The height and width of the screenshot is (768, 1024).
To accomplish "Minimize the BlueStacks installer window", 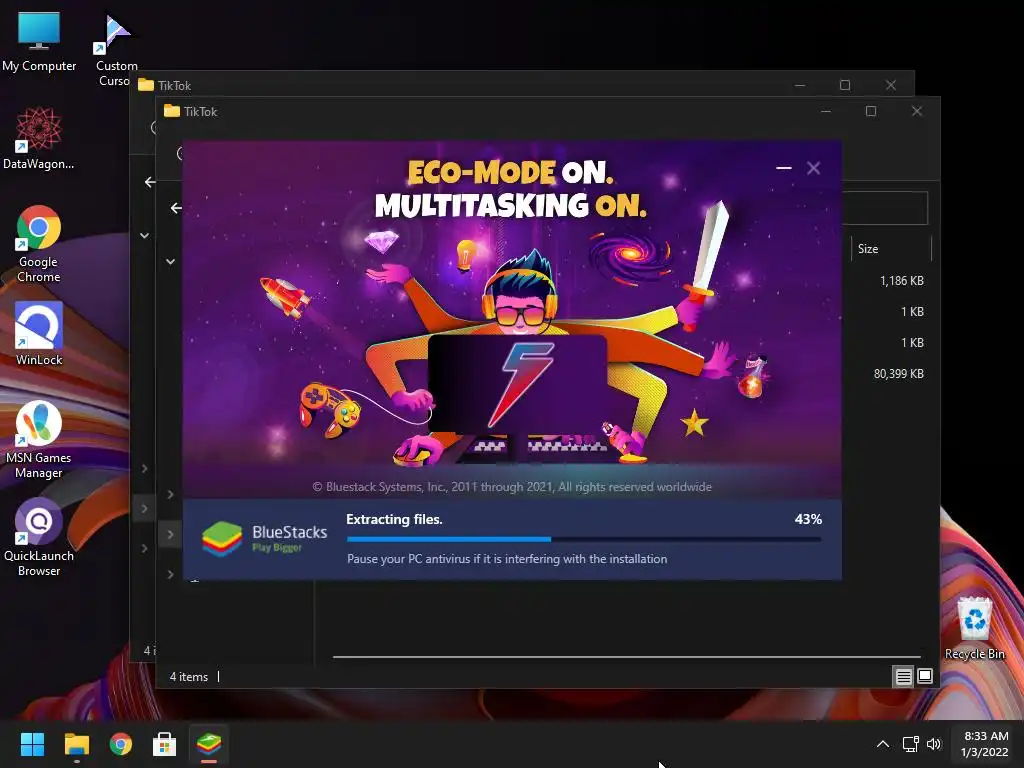I will (x=784, y=168).
